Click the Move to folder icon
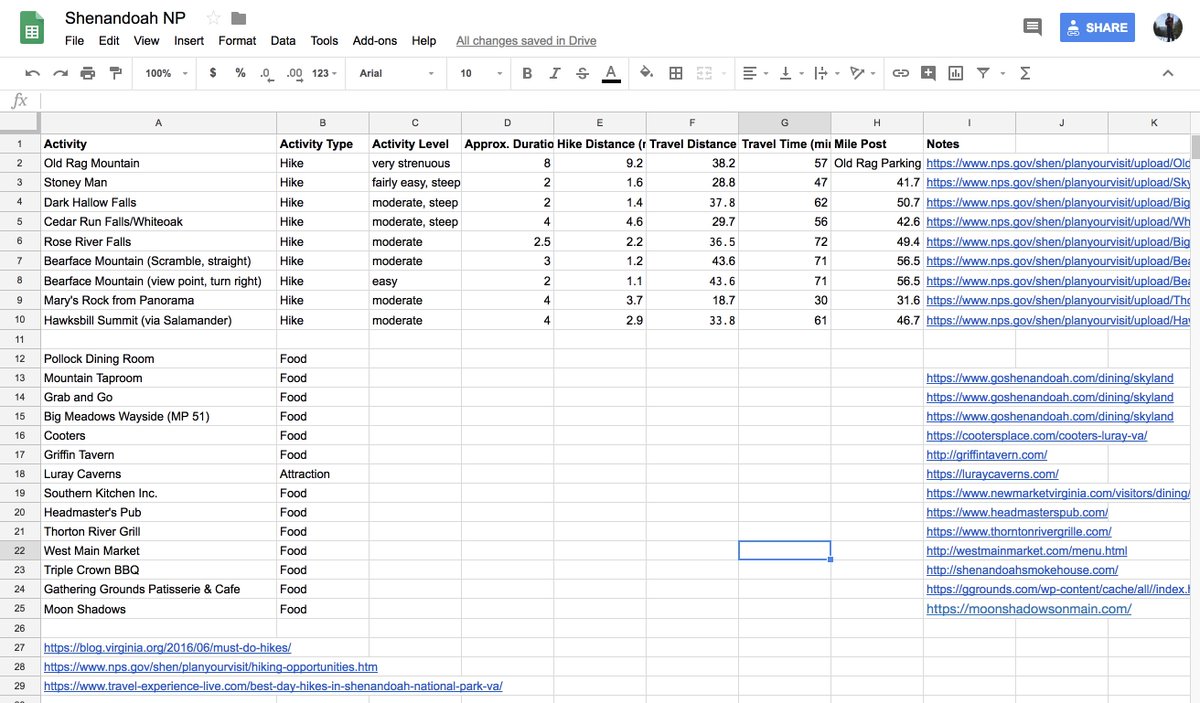Screen dimensions: 1200x703 tap(238, 18)
